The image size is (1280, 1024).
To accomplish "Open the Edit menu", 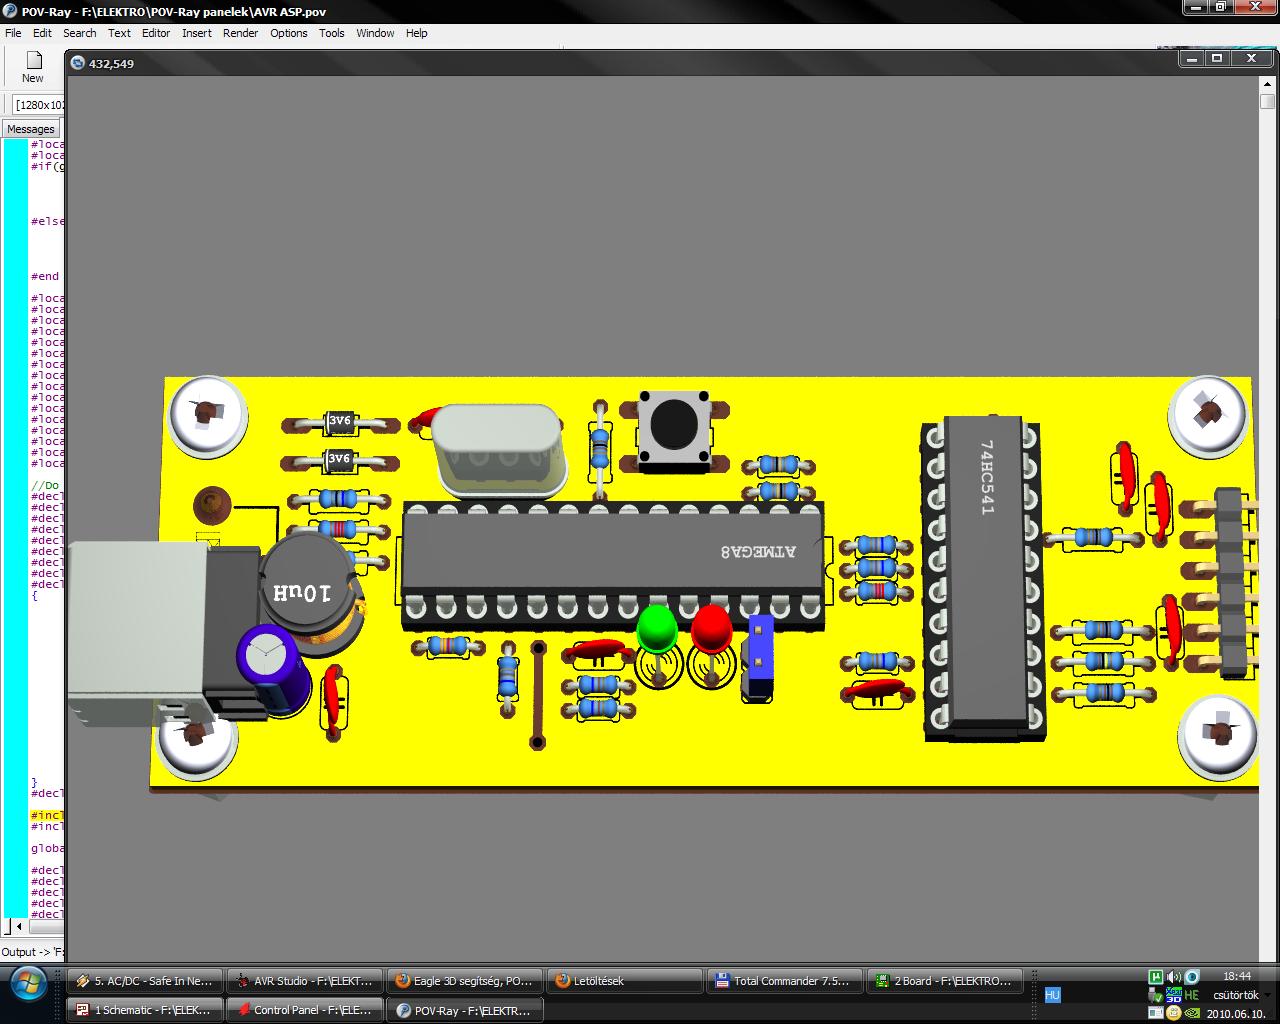I will [42, 33].
